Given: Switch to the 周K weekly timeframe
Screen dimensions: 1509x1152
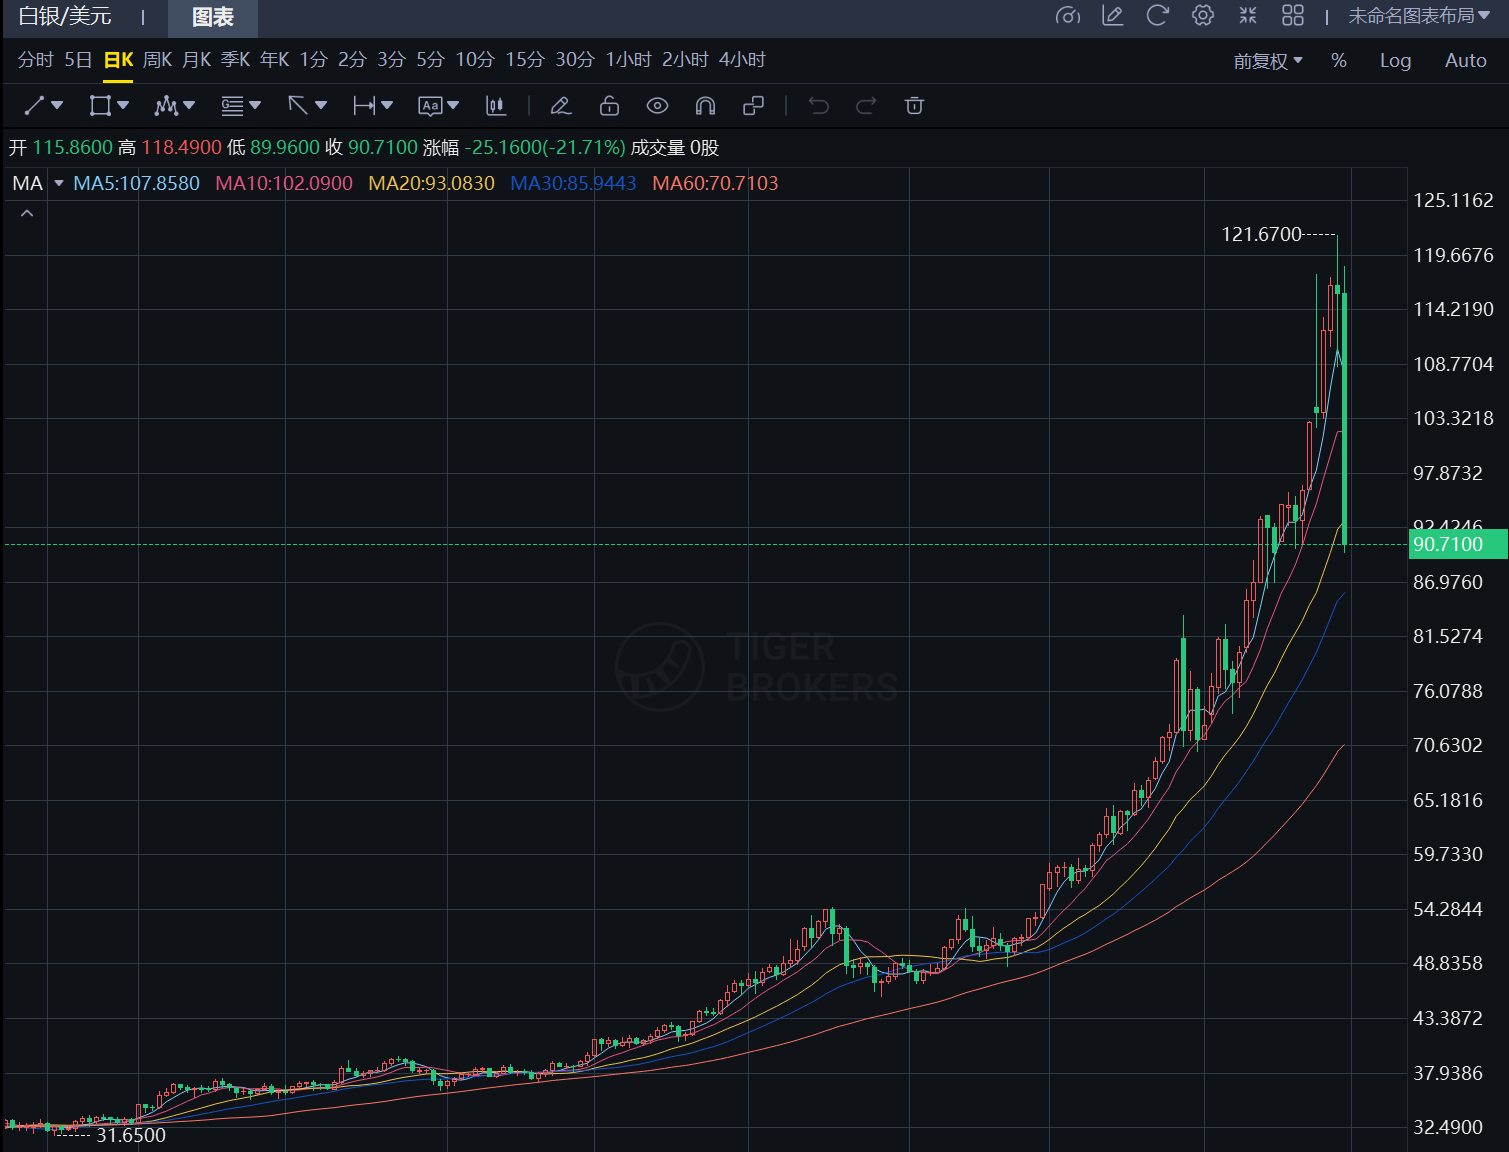Looking at the screenshot, I should click(157, 60).
